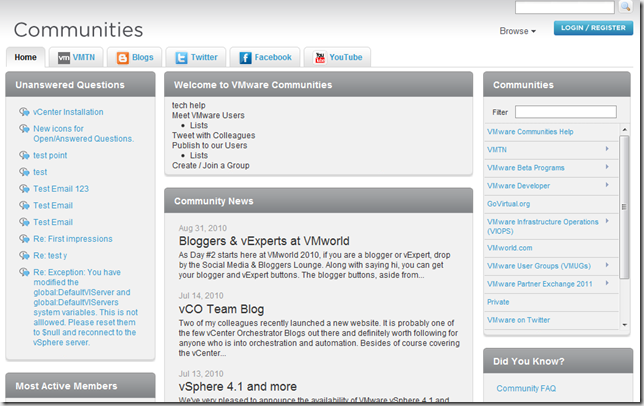This screenshot has width=644, height=406.
Task: Expand VMware Beta Programs arrow
Action: [607, 167]
